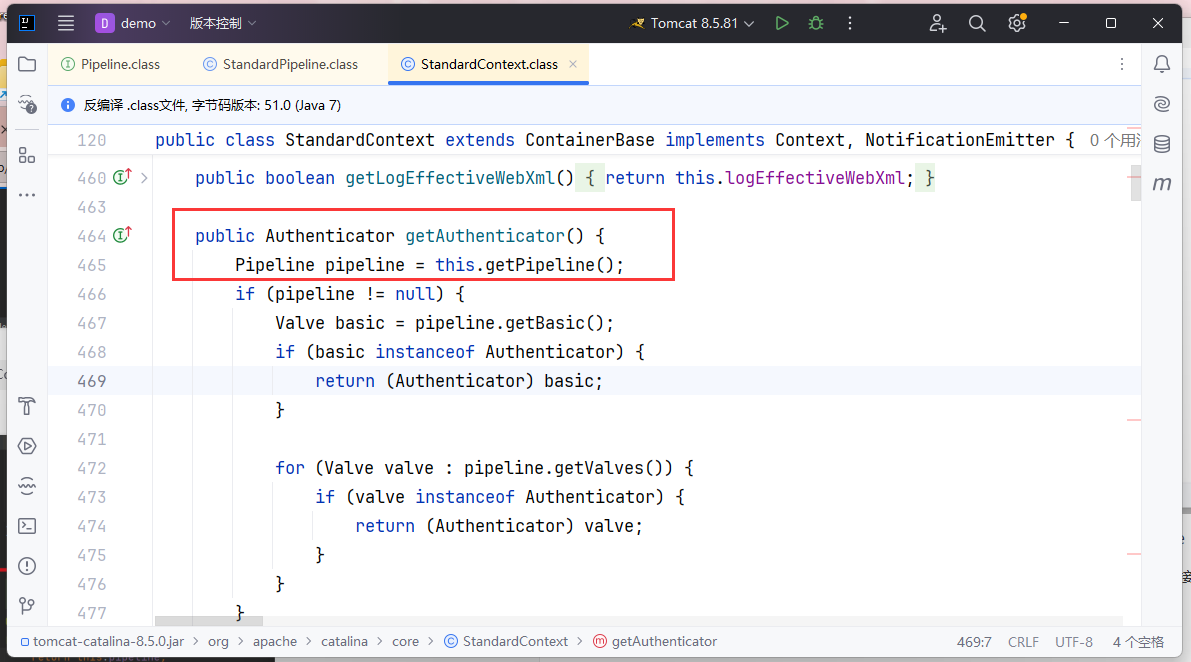This screenshot has height=662, width=1191.
Task: Switch to the Pipeline.class tab
Action: coord(119,64)
